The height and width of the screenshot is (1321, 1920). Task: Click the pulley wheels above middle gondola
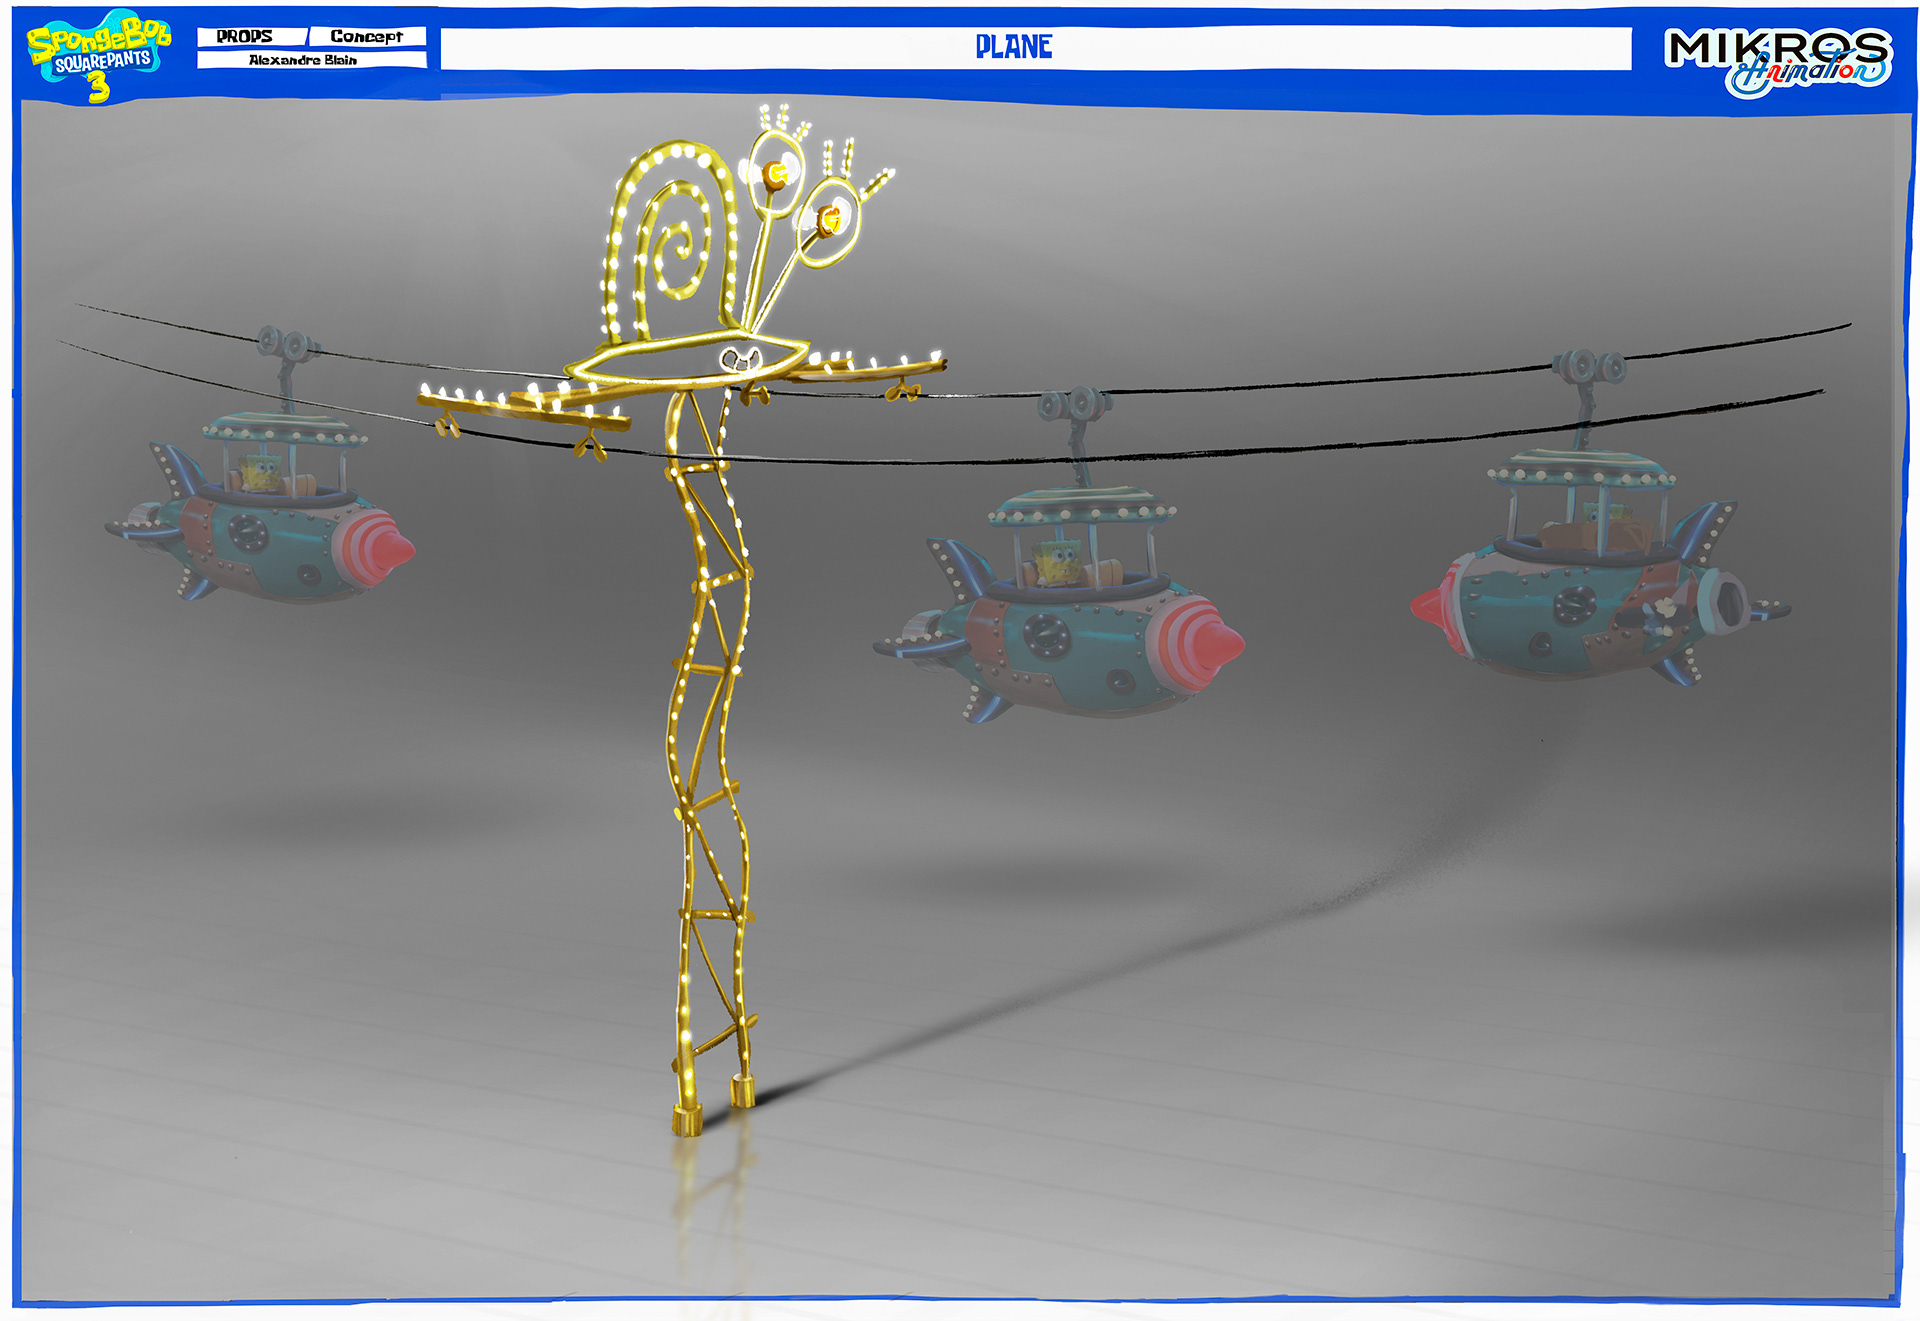[x=1074, y=404]
